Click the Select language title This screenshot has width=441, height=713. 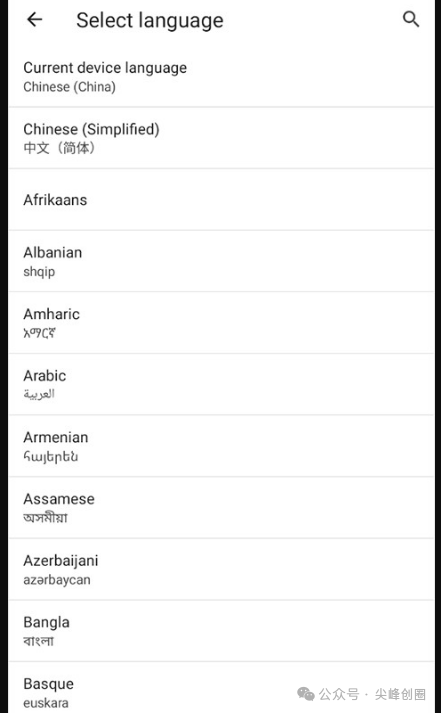click(150, 20)
